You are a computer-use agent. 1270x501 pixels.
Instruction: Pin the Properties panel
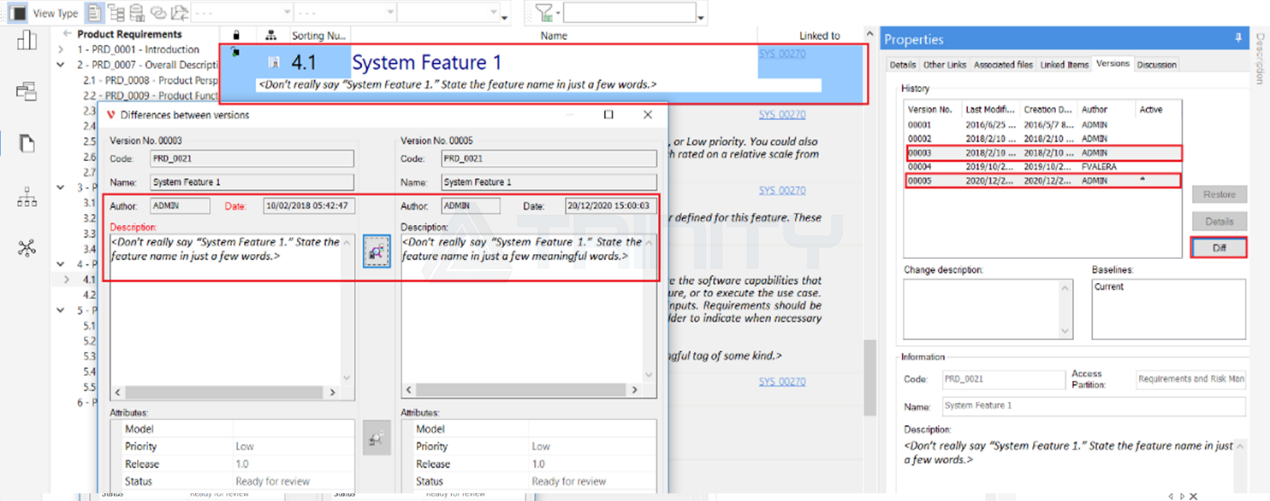(x=1239, y=39)
